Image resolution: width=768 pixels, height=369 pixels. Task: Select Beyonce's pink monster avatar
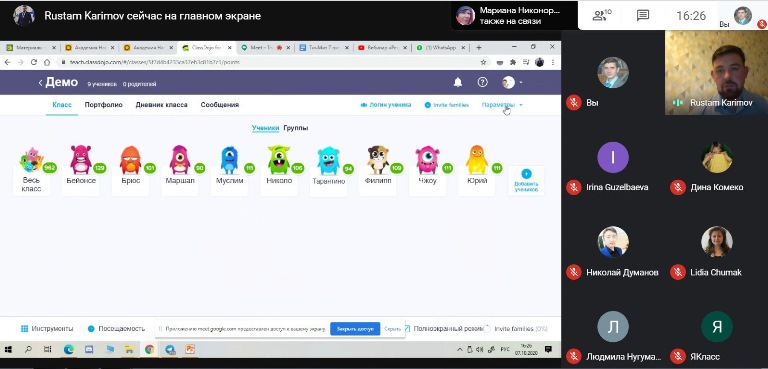[x=81, y=159]
